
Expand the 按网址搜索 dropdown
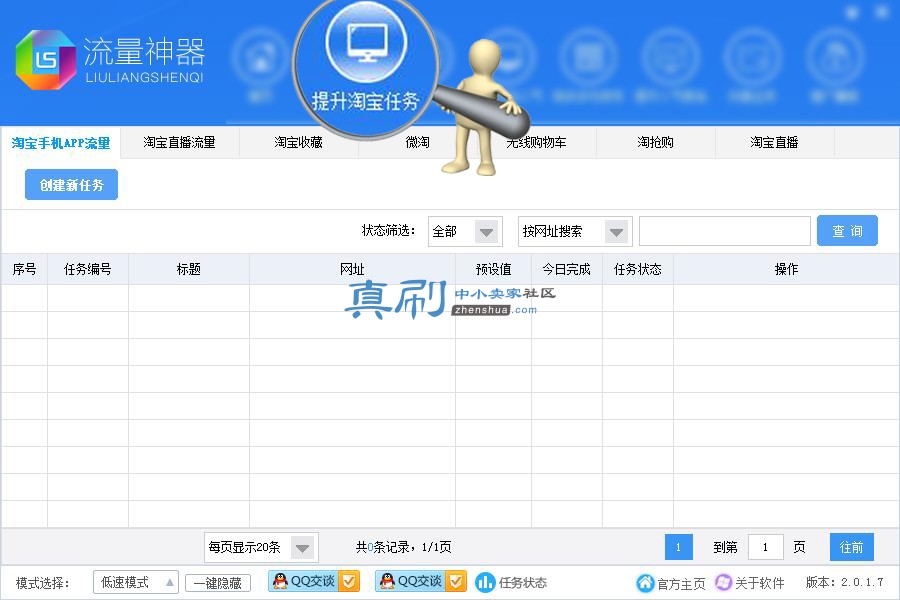tap(575, 231)
